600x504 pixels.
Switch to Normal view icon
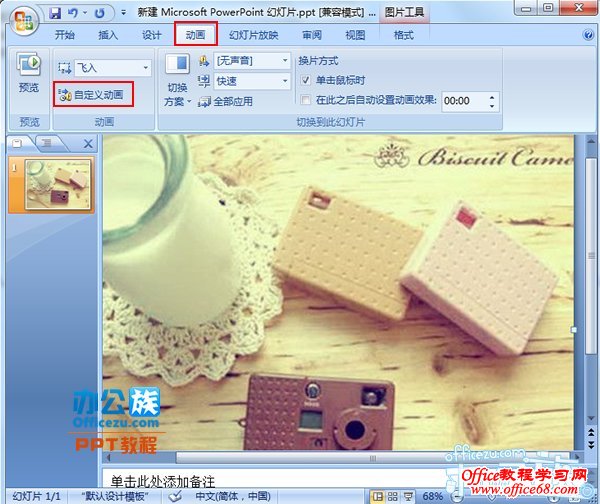378,497
